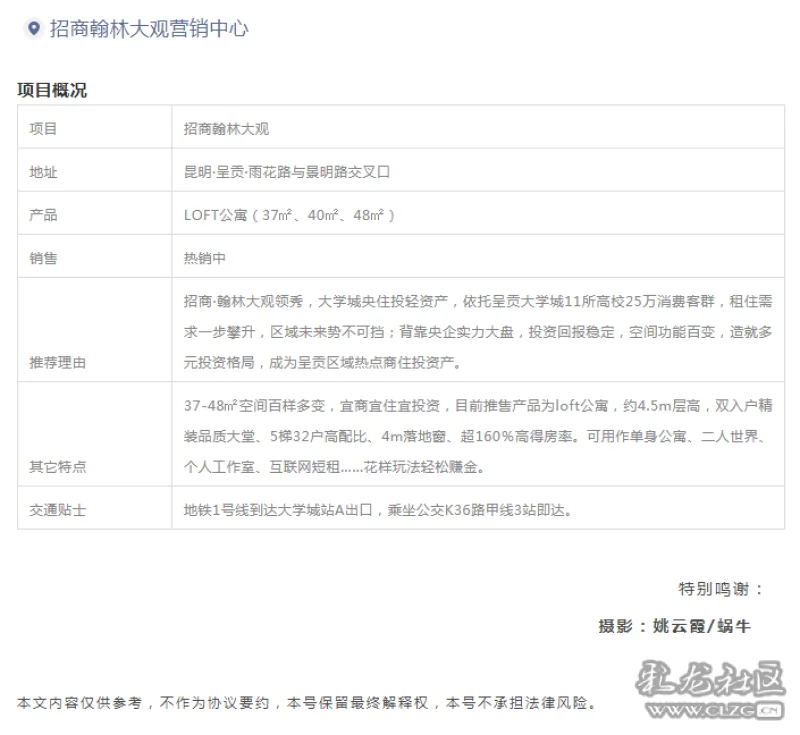Select the LOFT公寓 product sizes cell
This screenshot has width=800, height=735.
478,213
